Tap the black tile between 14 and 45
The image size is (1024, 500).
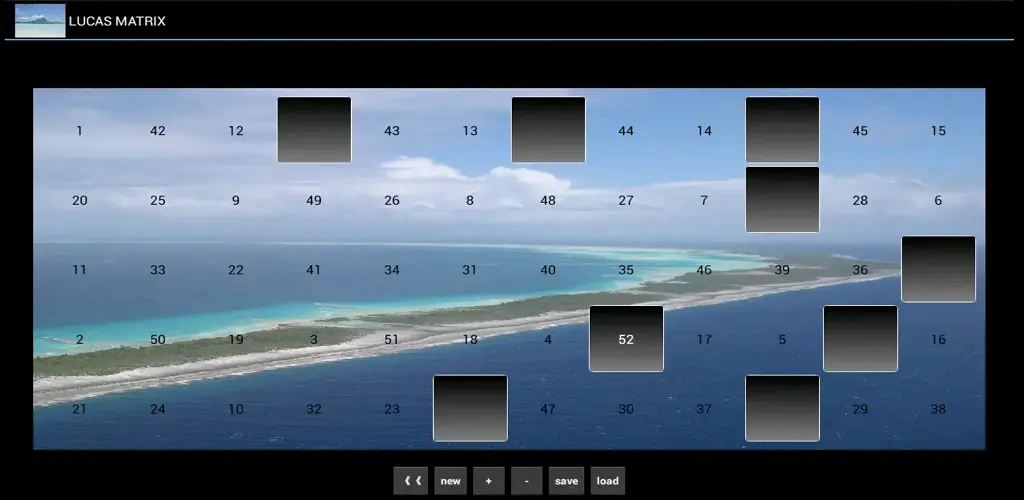(782, 130)
